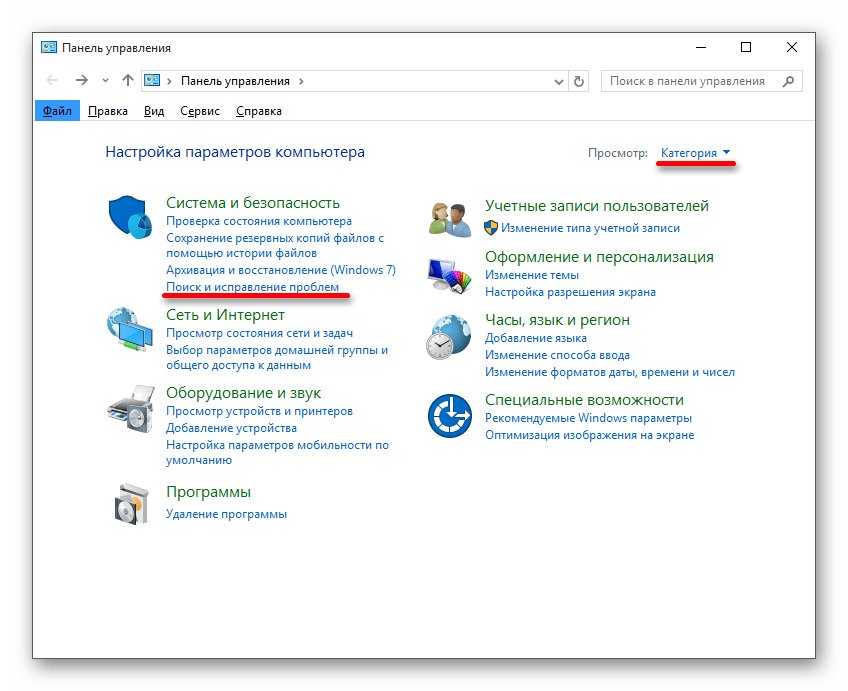The width and height of the screenshot is (848, 691).
Task: Open the Вид menu
Action: pyautogui.click(x=153, y=111)
